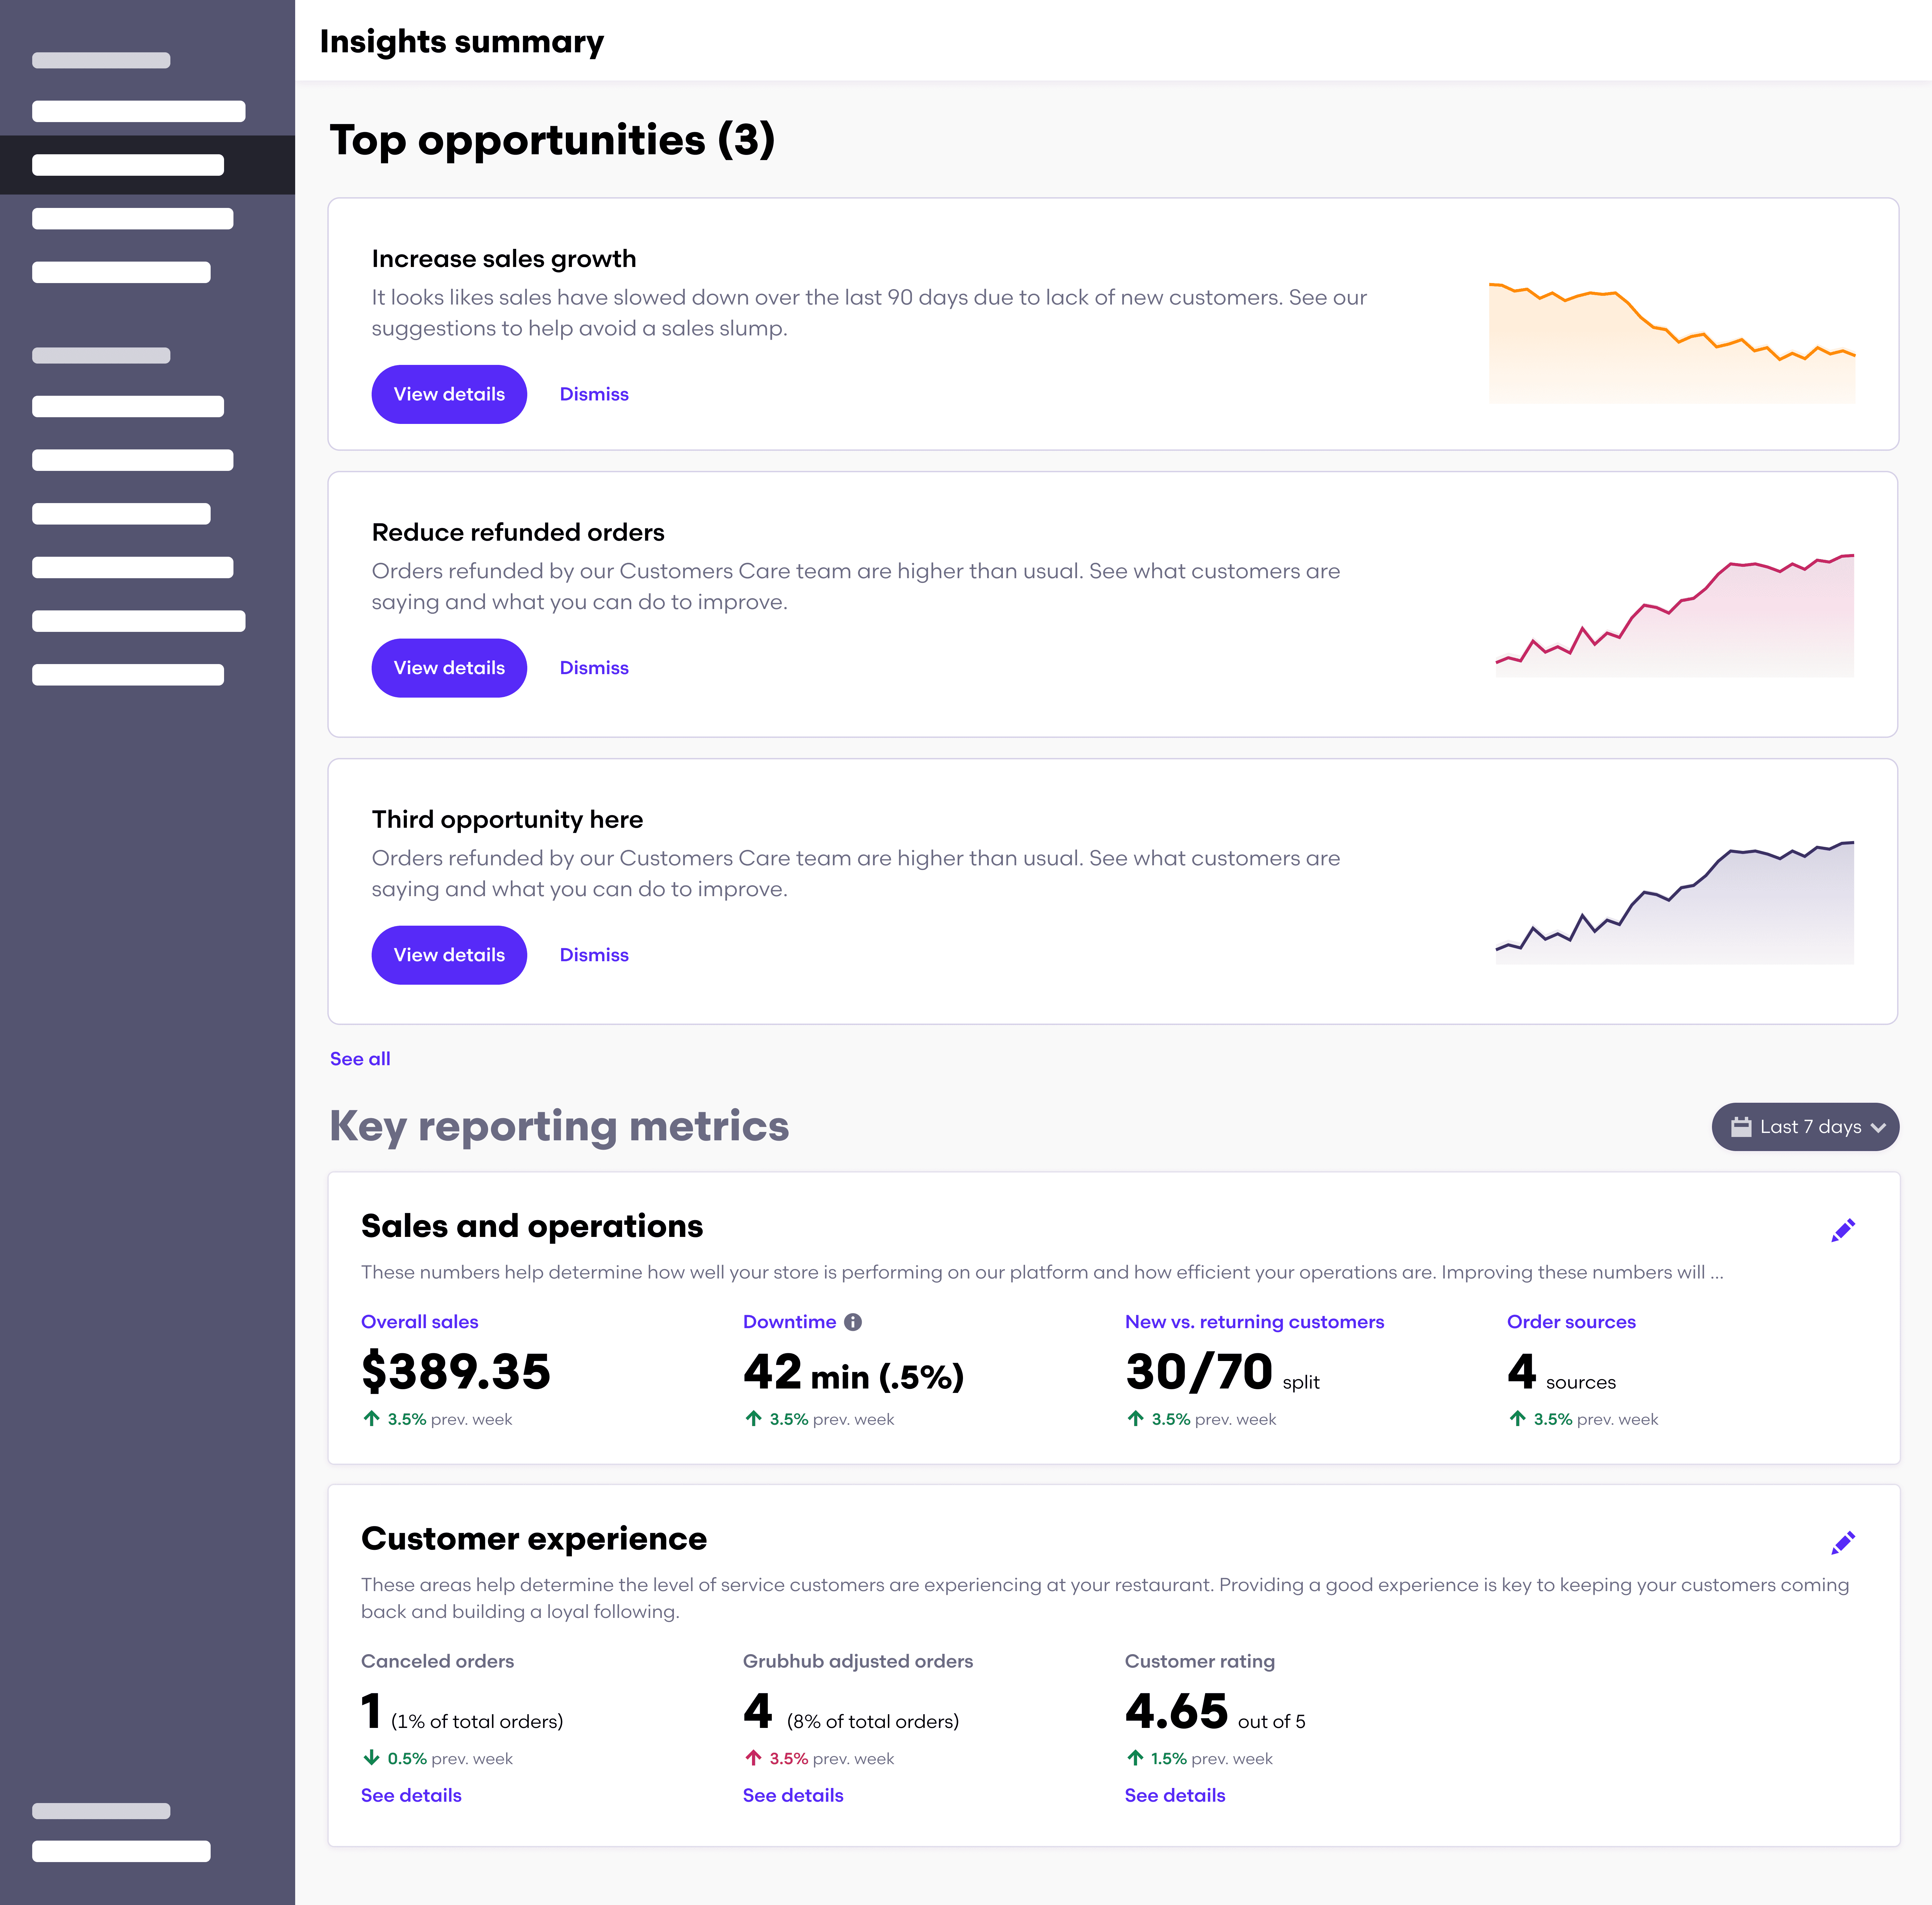Dismiss the Reduce refunded orders opportunity

click(594, 668)
